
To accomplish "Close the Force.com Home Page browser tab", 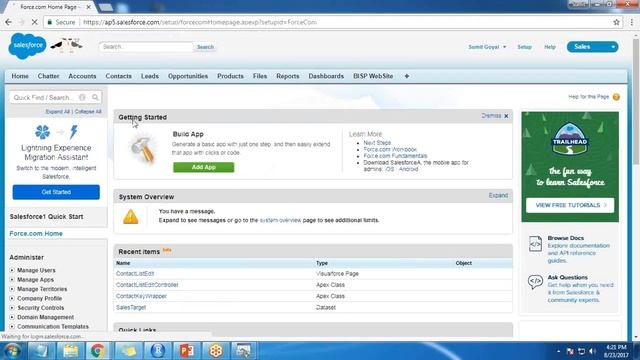I will (x=88, y=7).
